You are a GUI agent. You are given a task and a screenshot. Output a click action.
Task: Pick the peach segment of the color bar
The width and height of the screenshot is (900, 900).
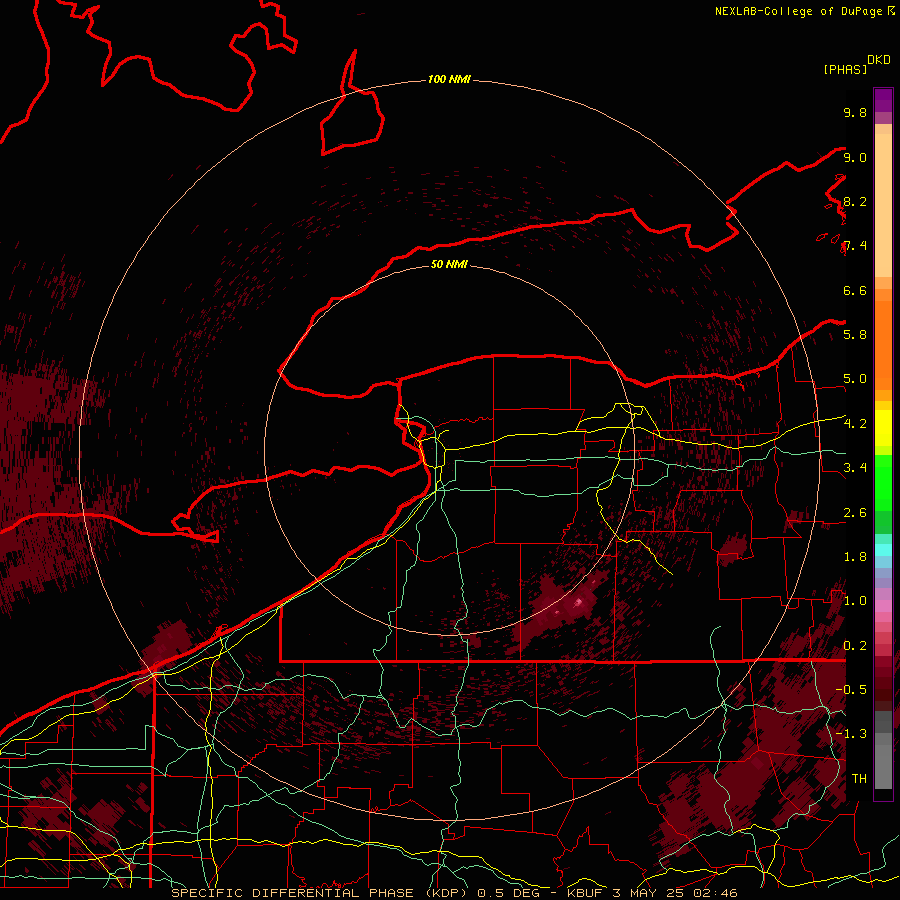click(883, 205)
